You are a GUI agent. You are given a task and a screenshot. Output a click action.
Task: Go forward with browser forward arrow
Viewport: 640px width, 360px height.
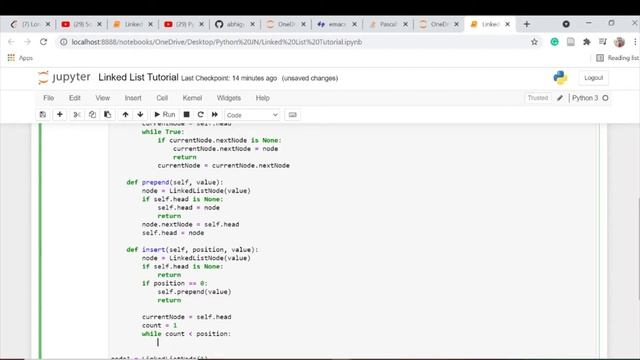pyautogui.click(x=27, y=42)
